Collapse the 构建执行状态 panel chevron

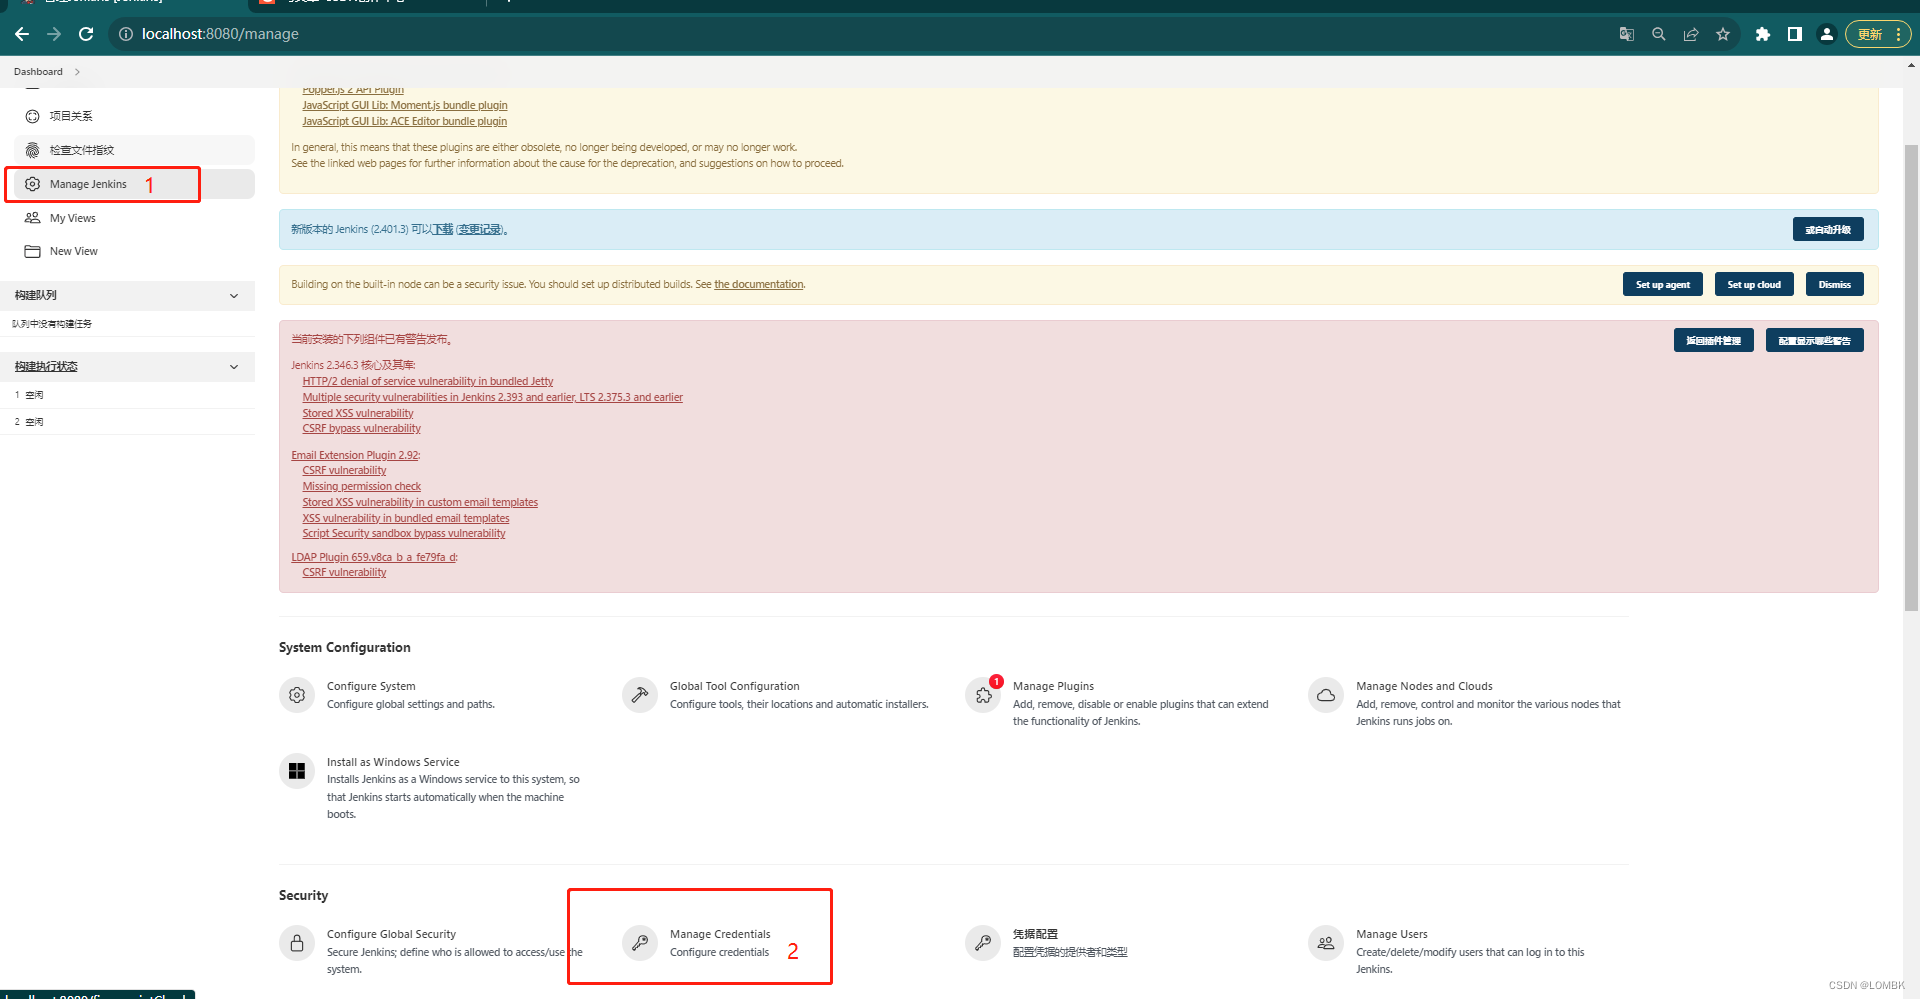click(233, 366)
